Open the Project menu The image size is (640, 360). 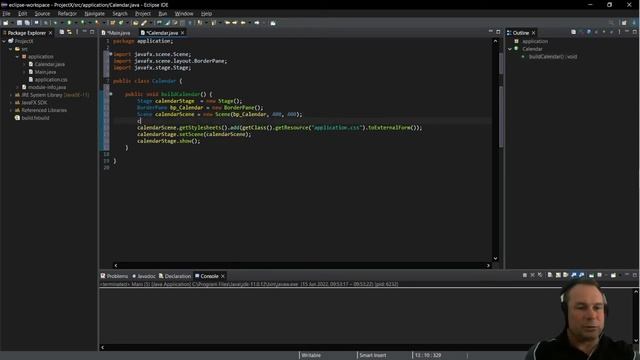pyautogui.click(x=143, y=13)
